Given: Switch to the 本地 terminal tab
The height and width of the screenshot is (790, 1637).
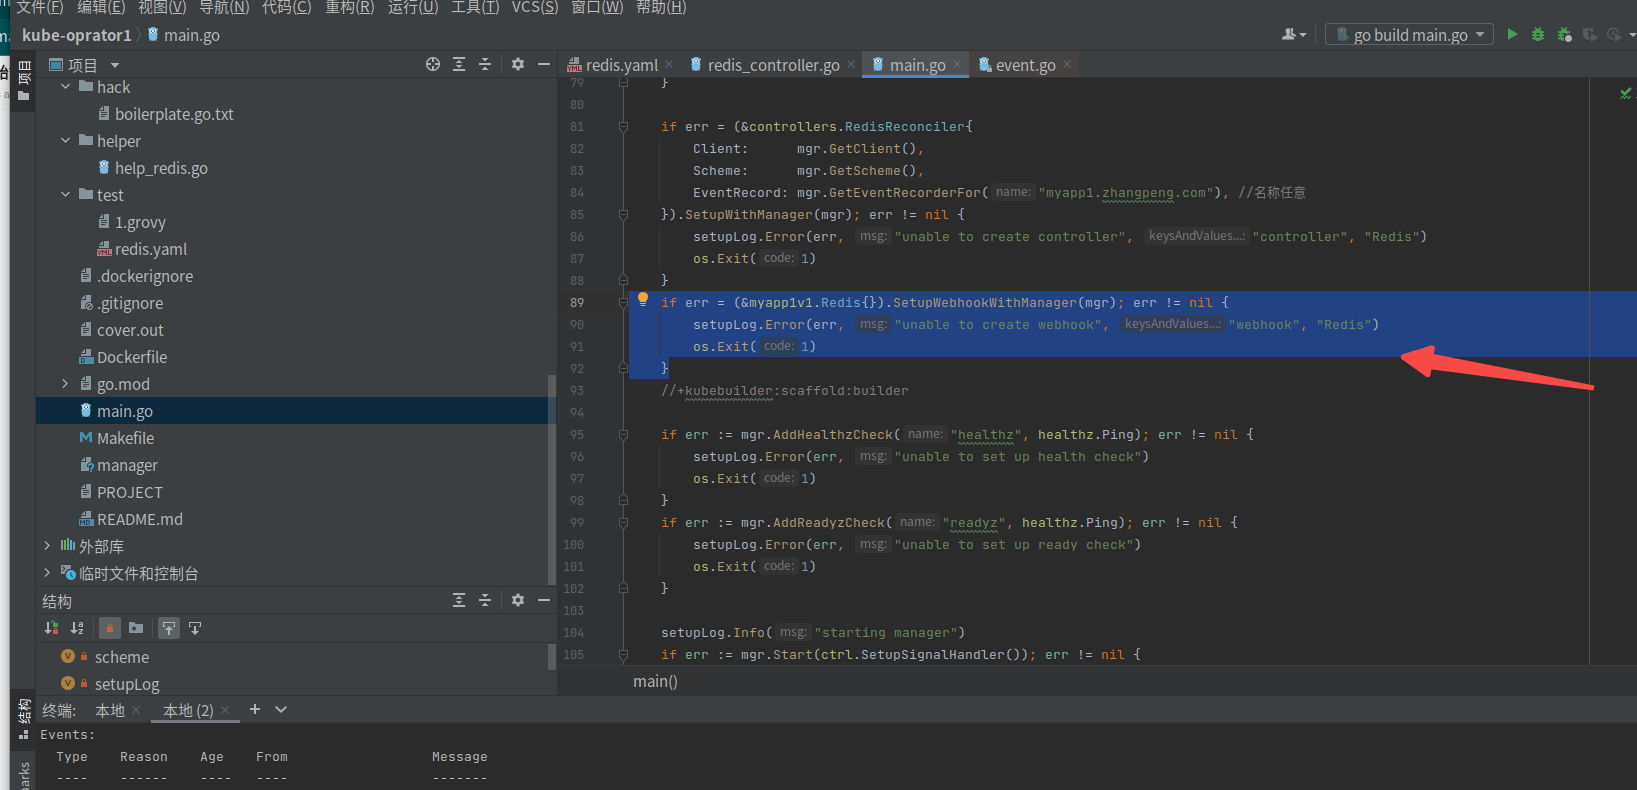Looking at the screenshot, I should 110,710.
